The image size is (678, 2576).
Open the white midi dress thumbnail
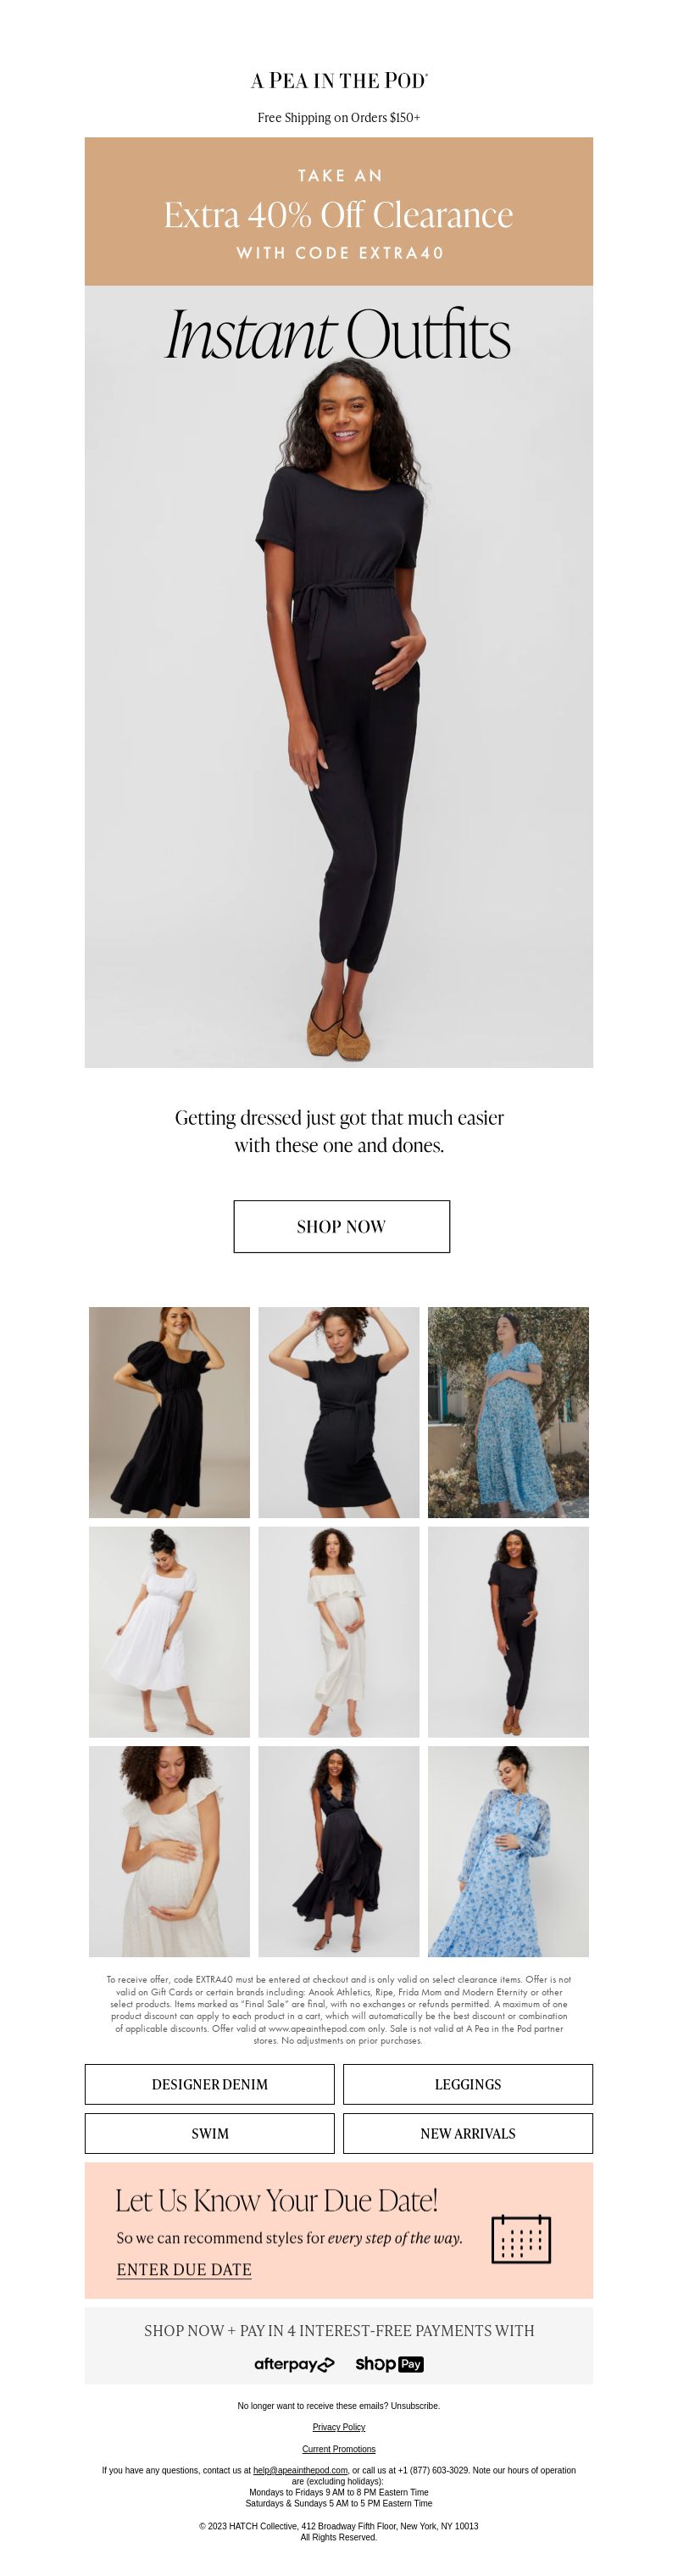pyautogui.click(x=169, y=1632)
